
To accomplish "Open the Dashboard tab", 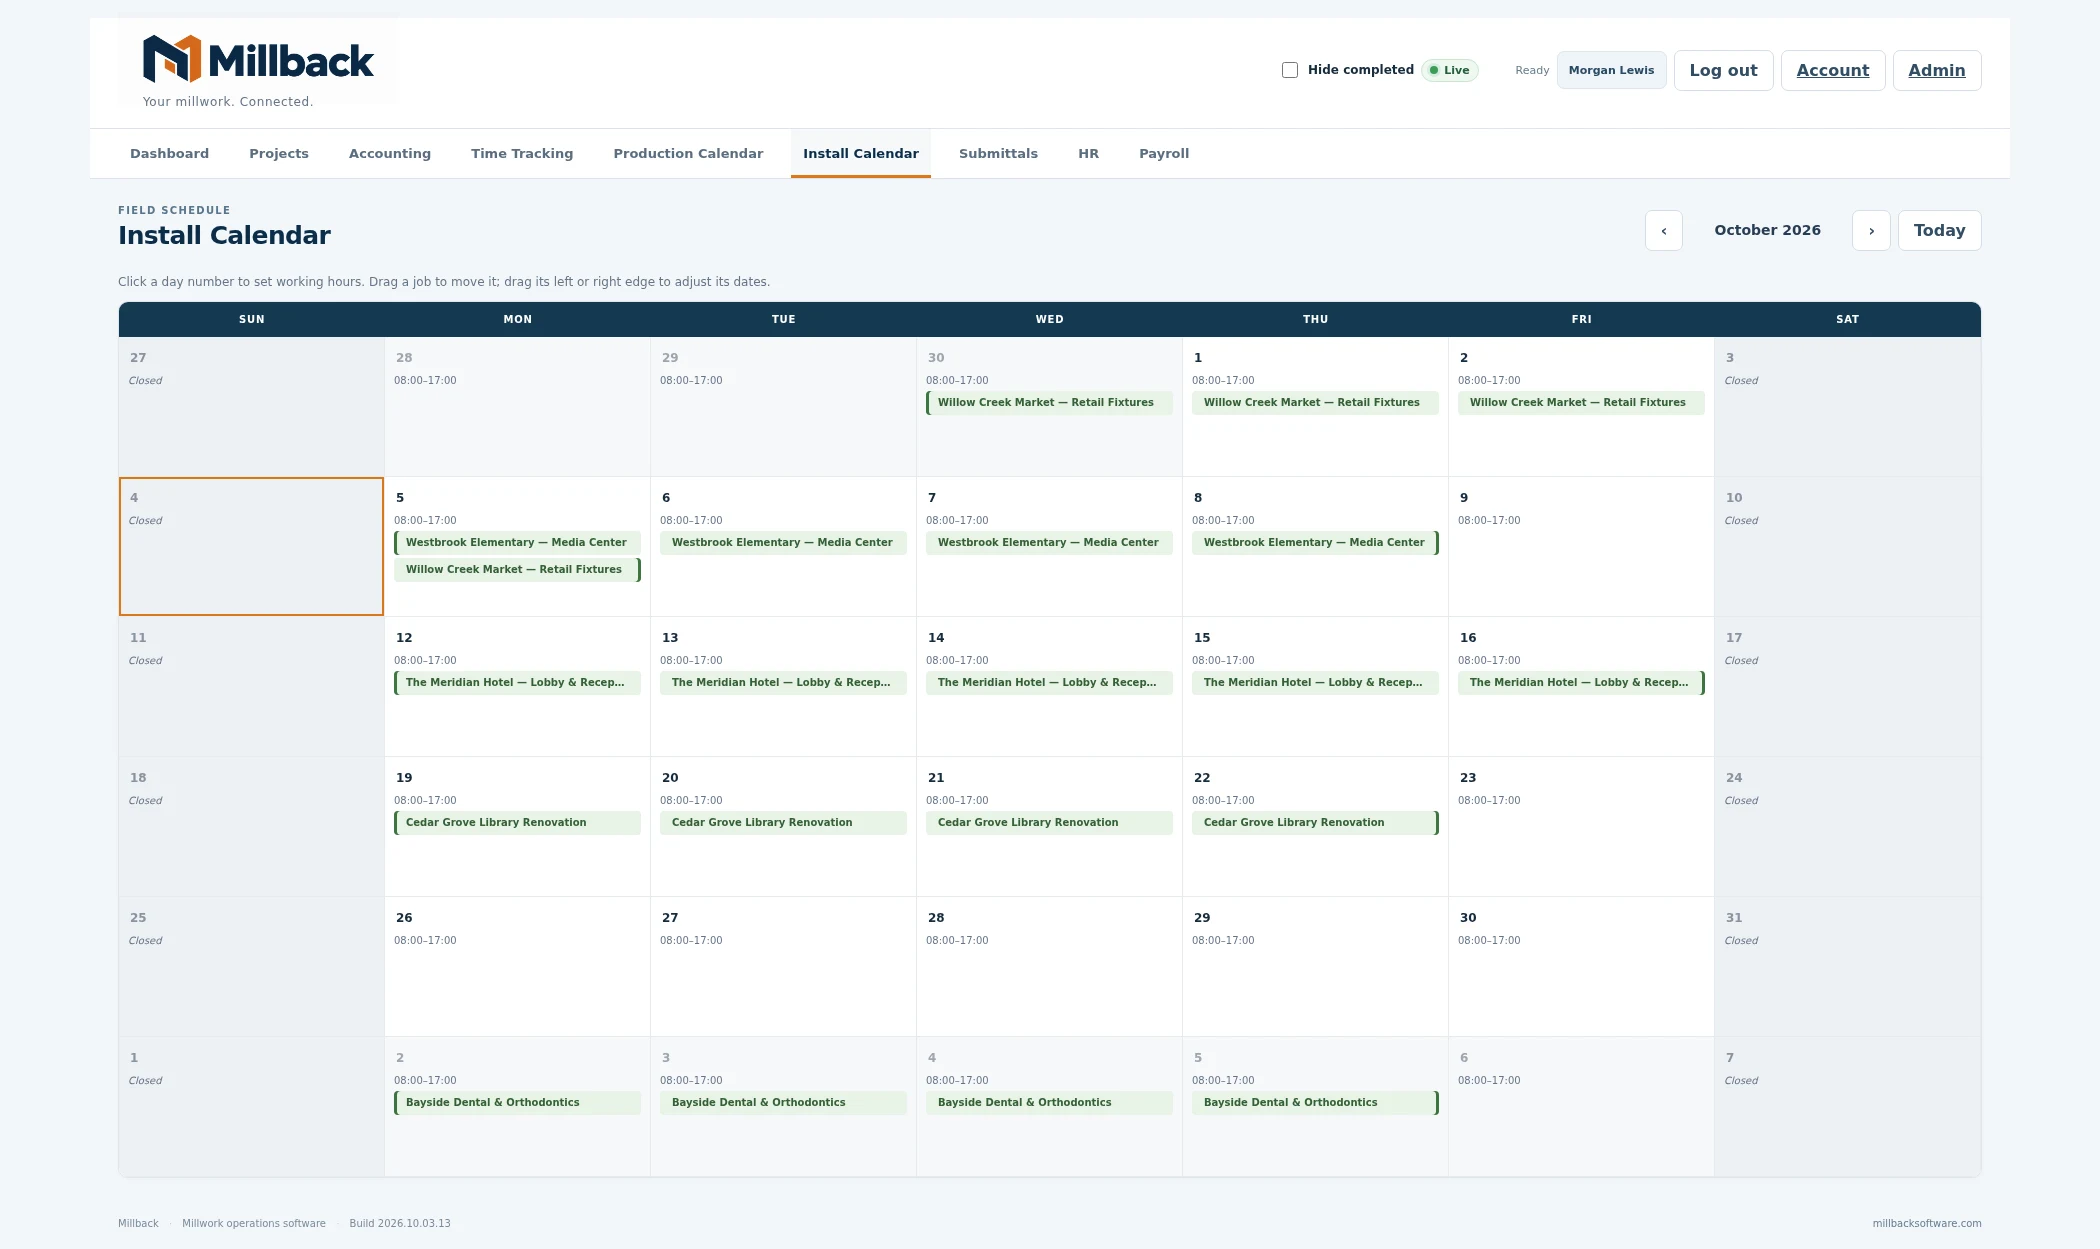I will pos(169,154).
